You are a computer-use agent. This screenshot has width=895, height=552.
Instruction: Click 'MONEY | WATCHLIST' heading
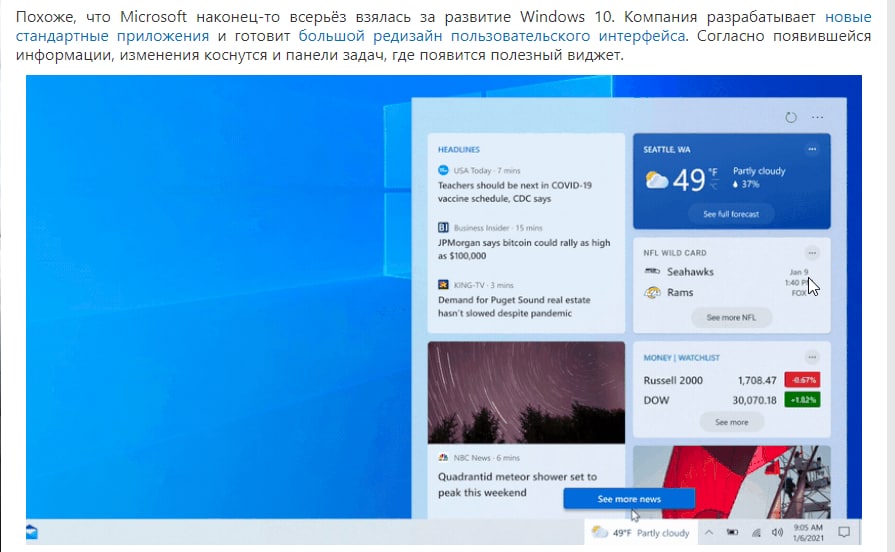[682, 358]
